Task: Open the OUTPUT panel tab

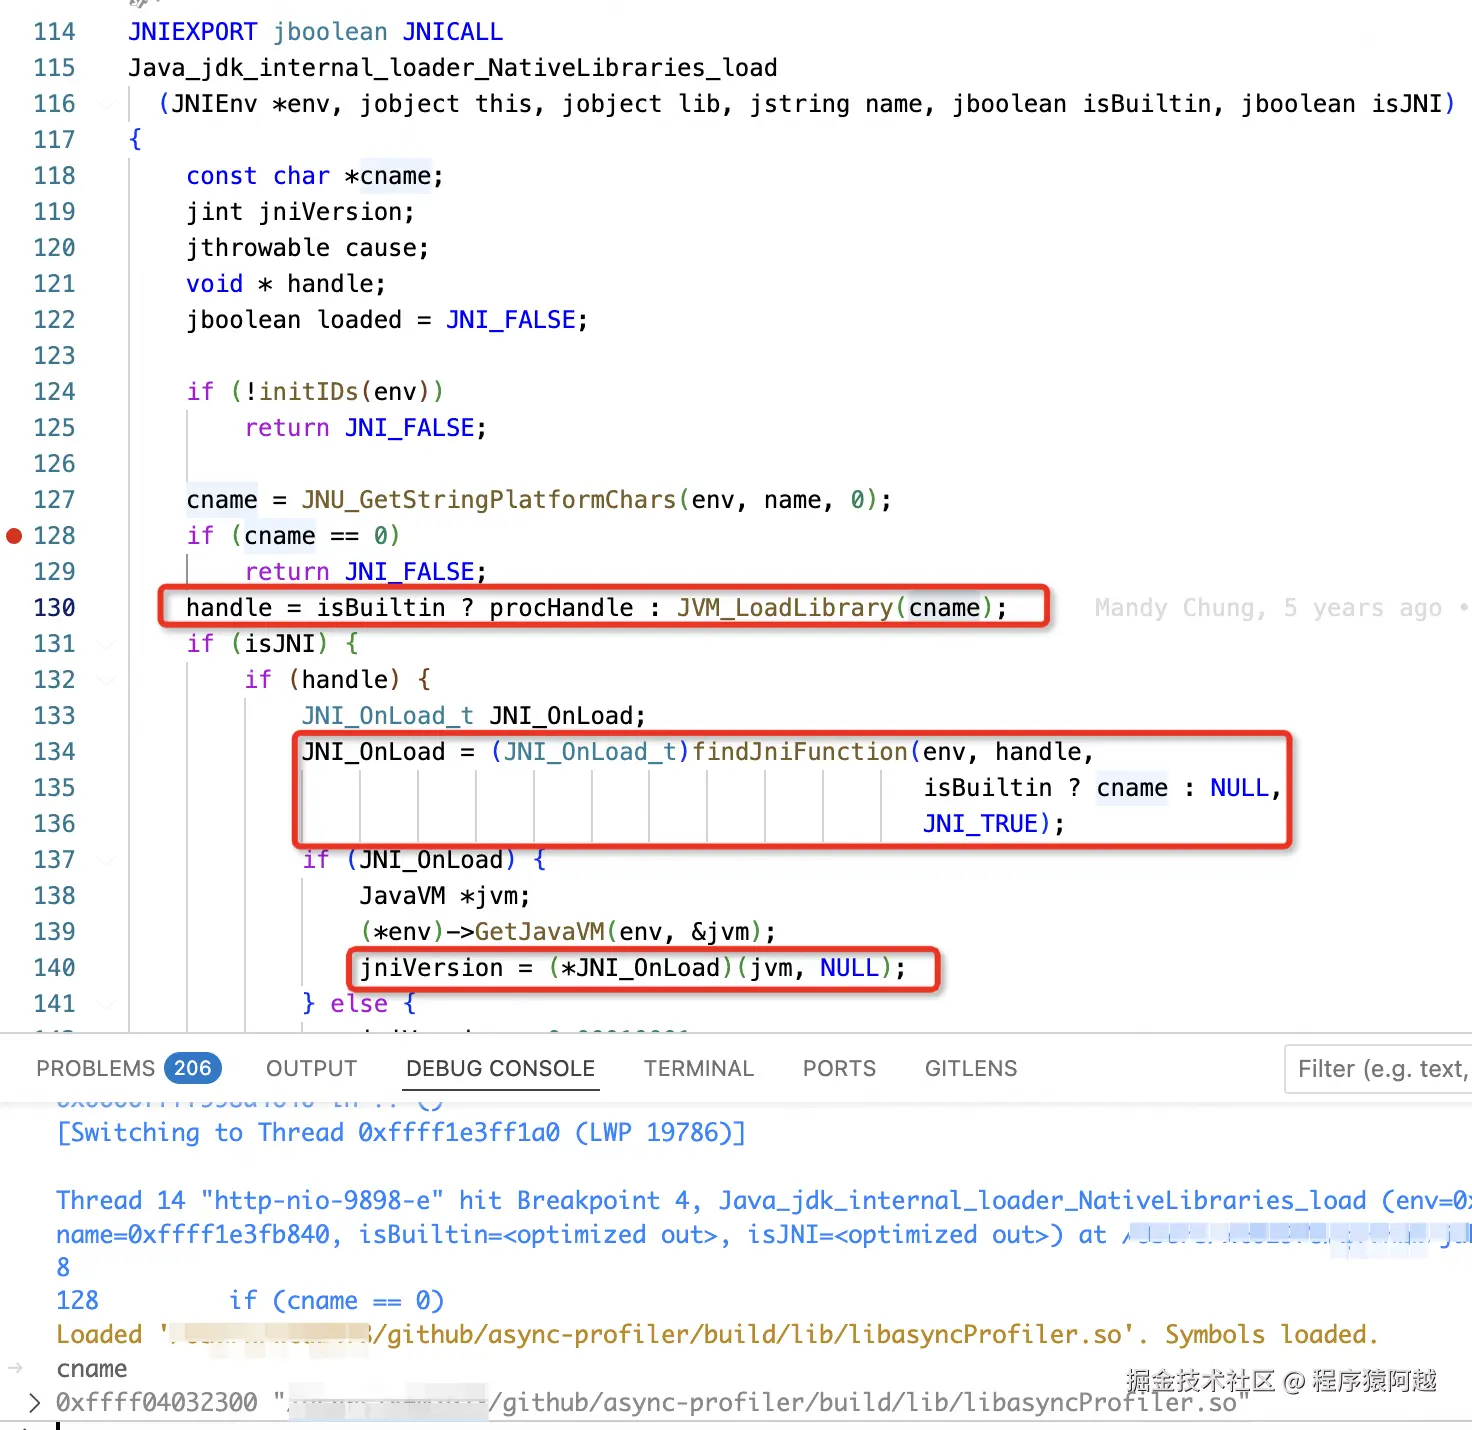Action: click(x=311, y=1068)
